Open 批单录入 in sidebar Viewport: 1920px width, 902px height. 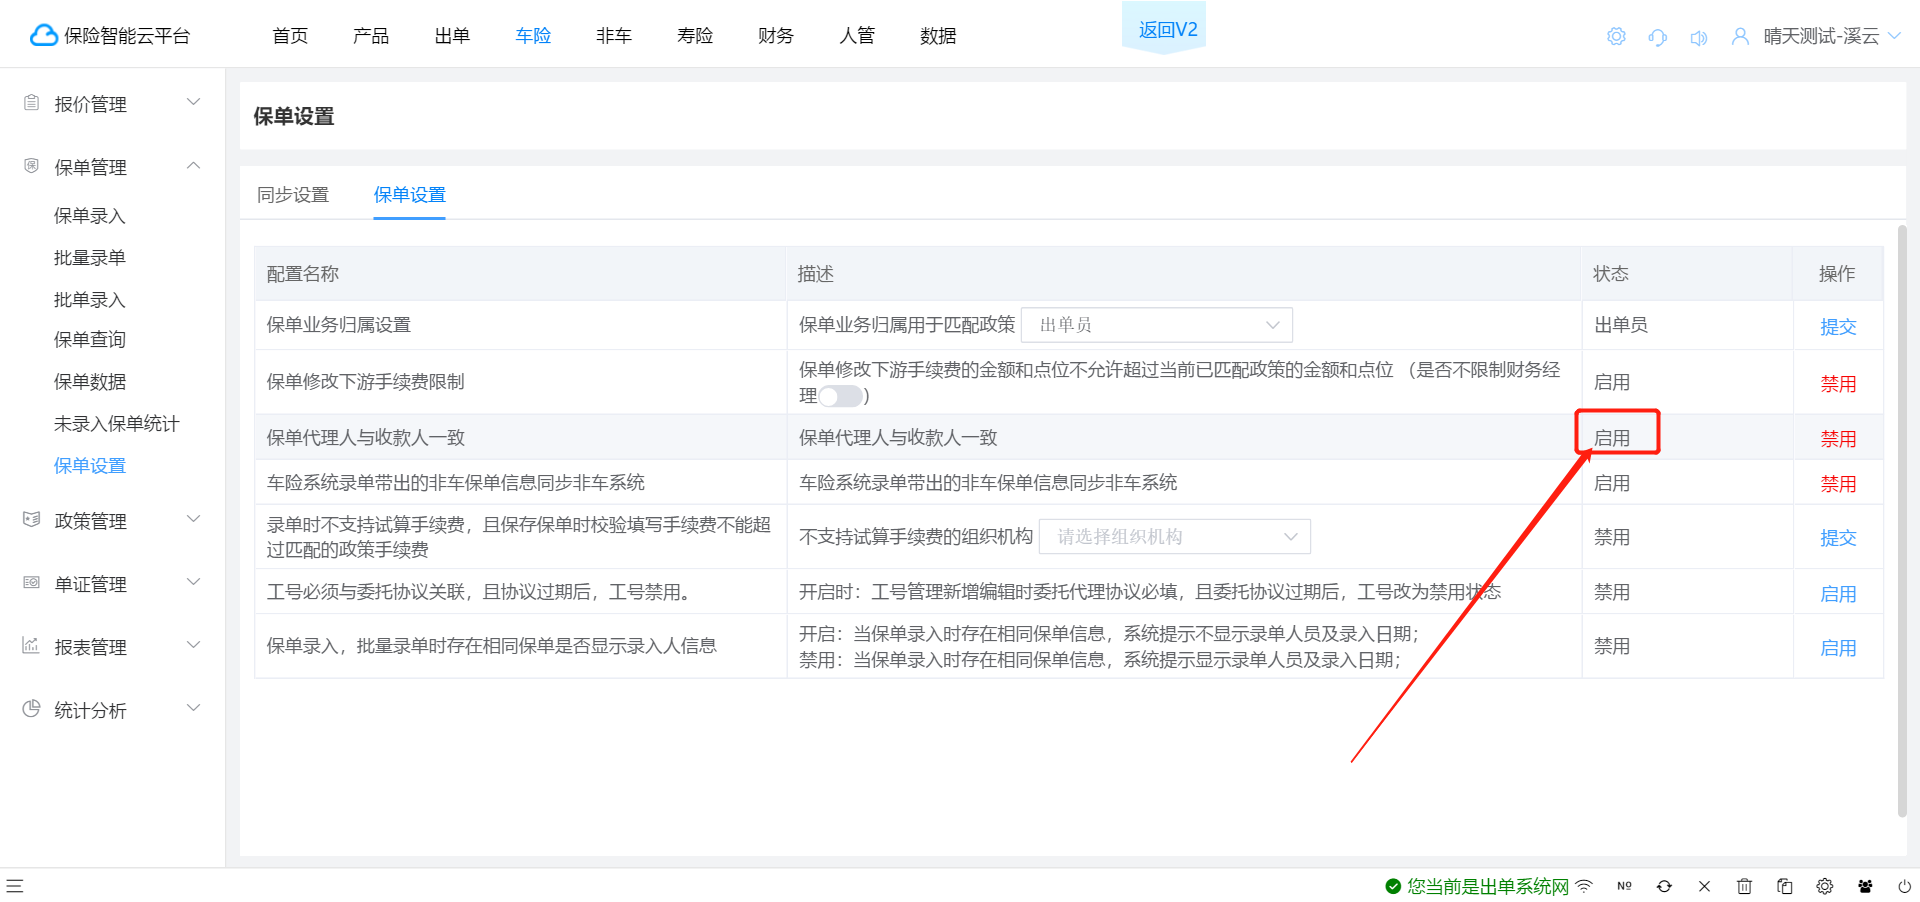click(90, 300)
